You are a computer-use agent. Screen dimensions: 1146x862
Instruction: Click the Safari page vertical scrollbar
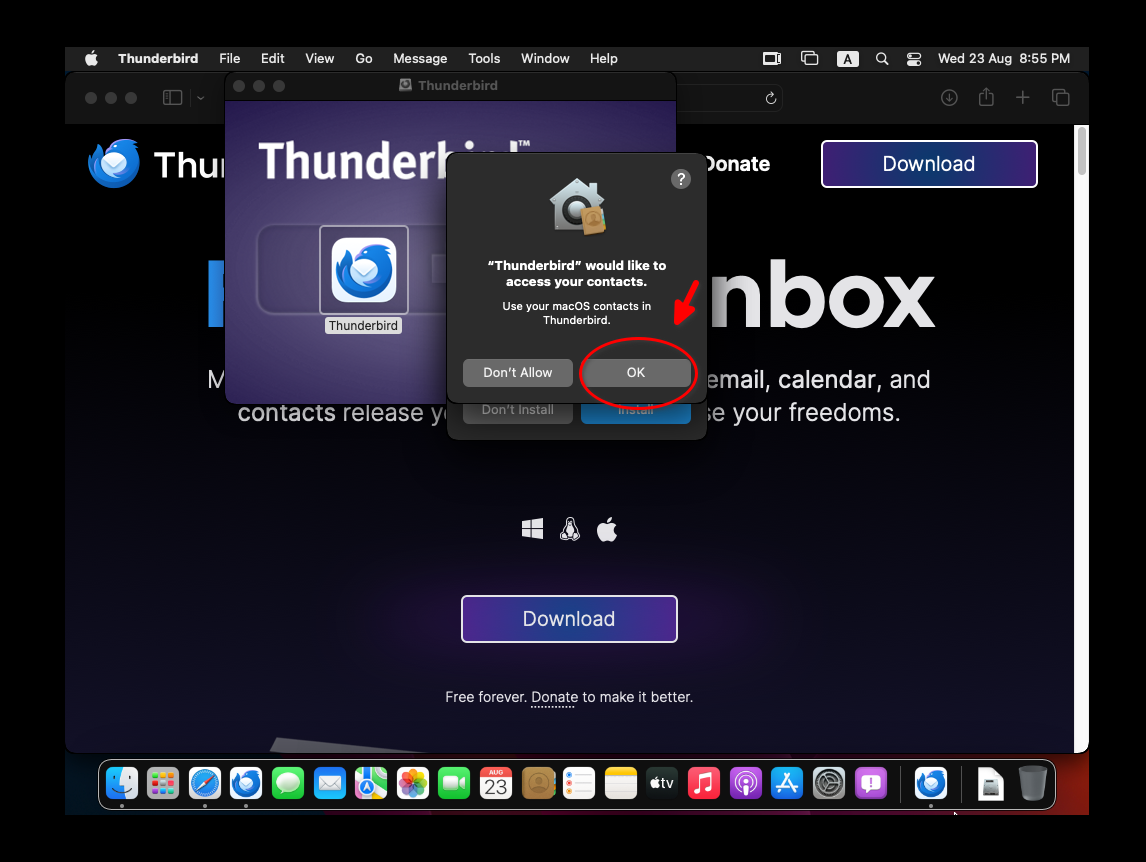pyautogui.click(x=1082, y=151)
